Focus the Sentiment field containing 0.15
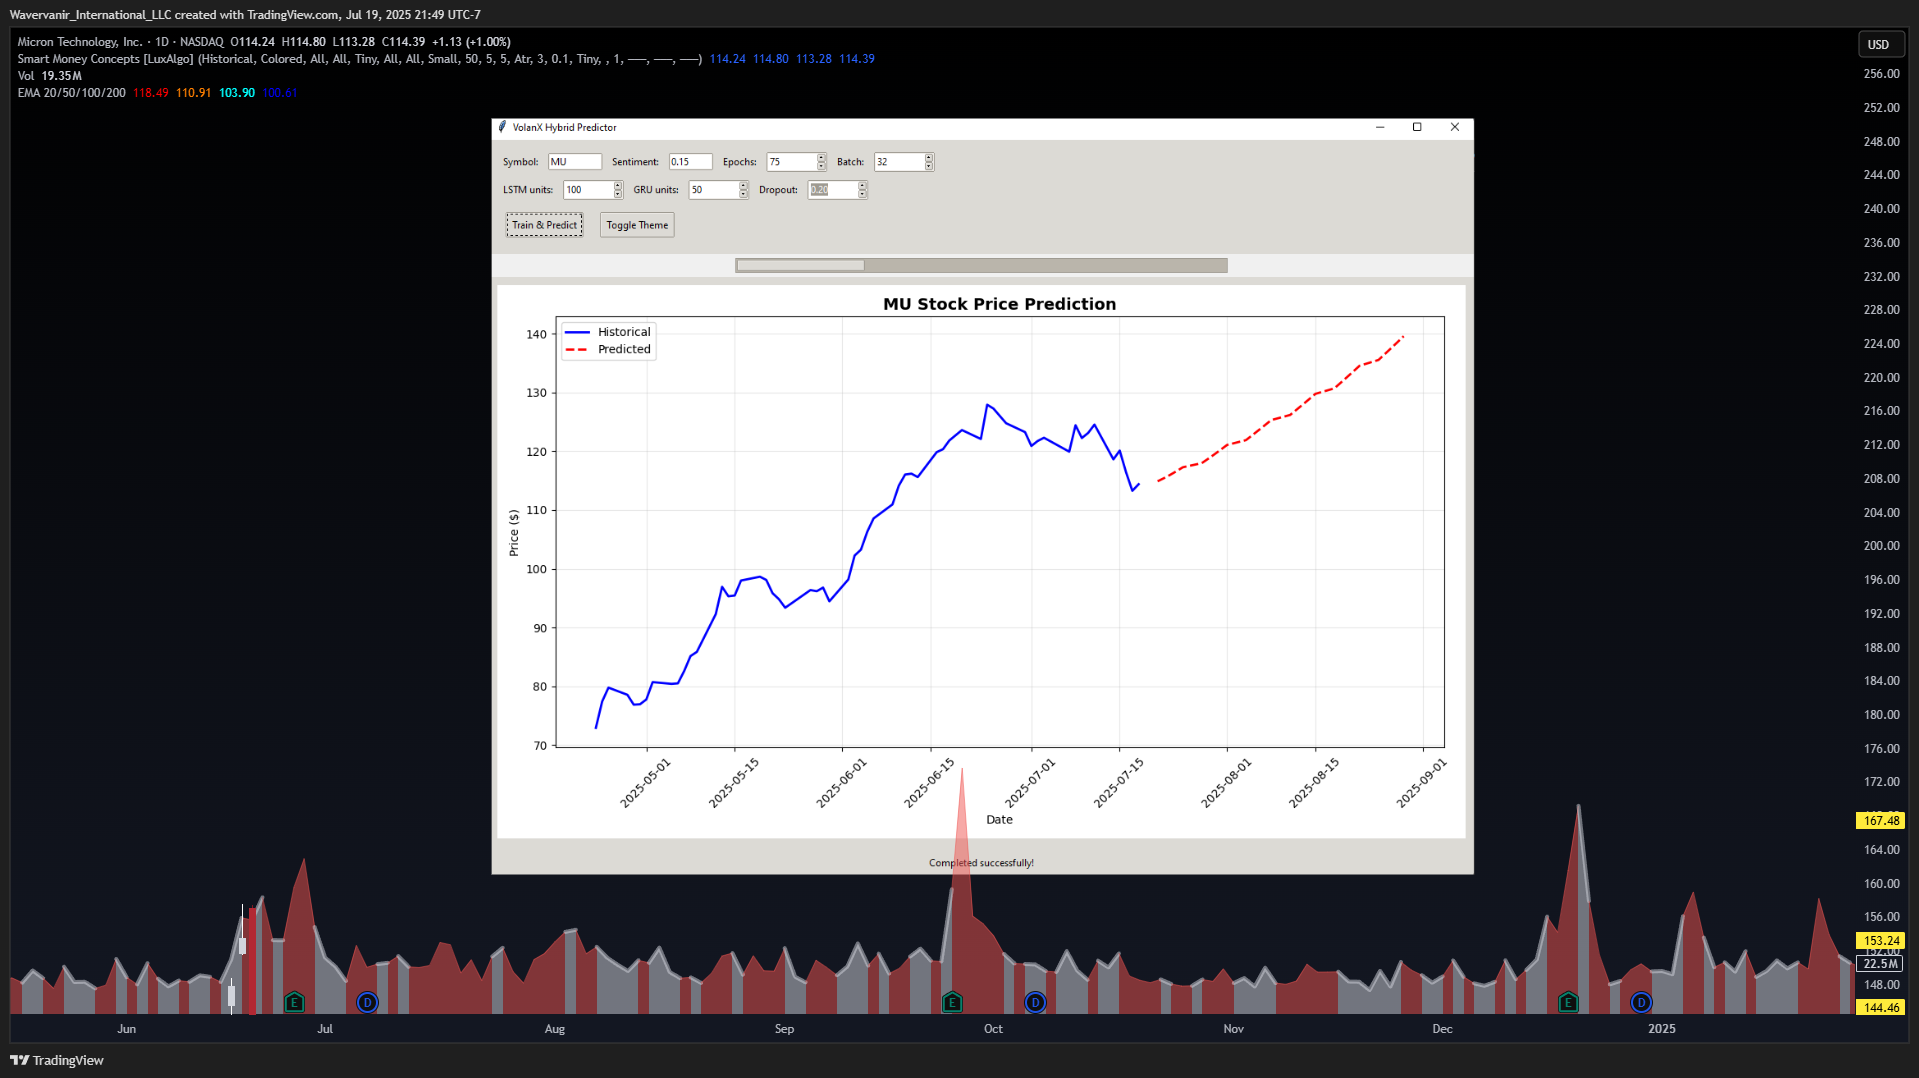Image resolution: width=1919 pixels, height=1078 pixels. (x=690, y=162)
